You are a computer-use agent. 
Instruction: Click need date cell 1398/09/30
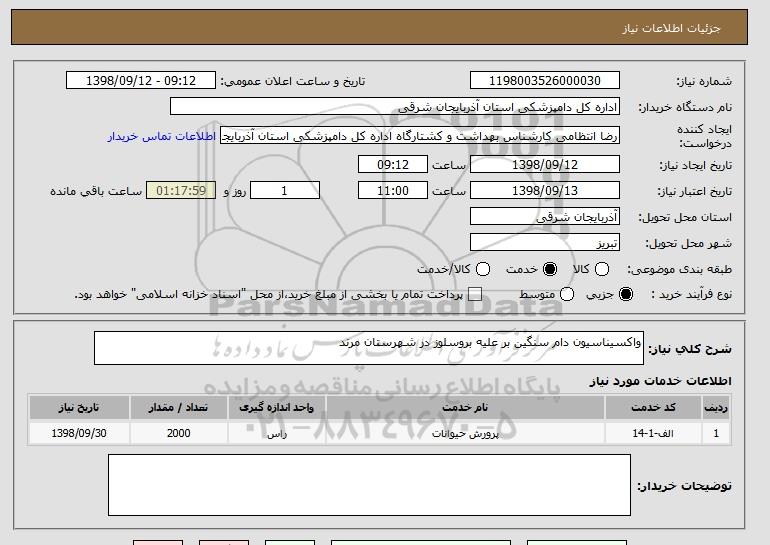(79, 433)
